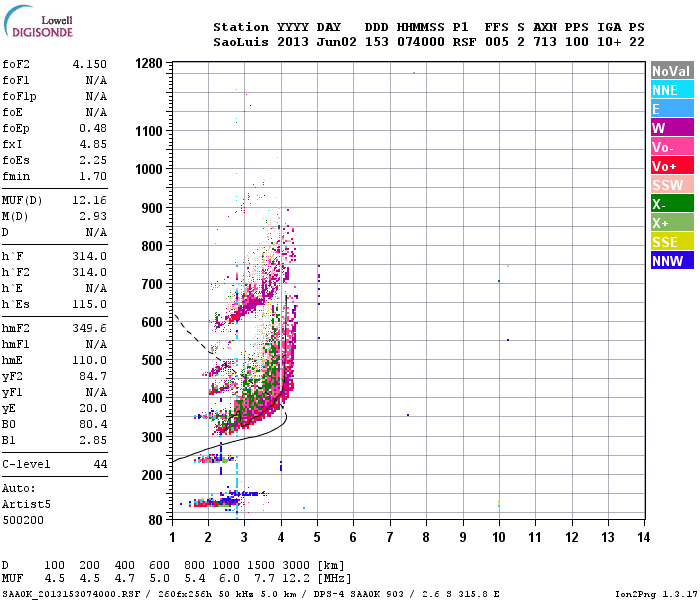Select the NNW blue legend swatch
This screenshot has width=700, height=600.
(672, 261)
